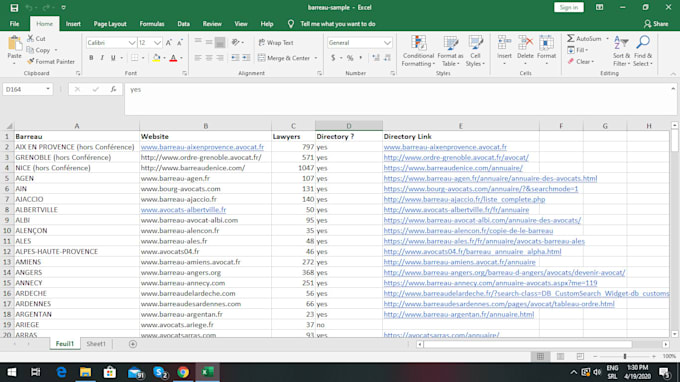Open Cell Styles gallery
The height and width of the screenshot is (382, 680).
coord(475,51)
